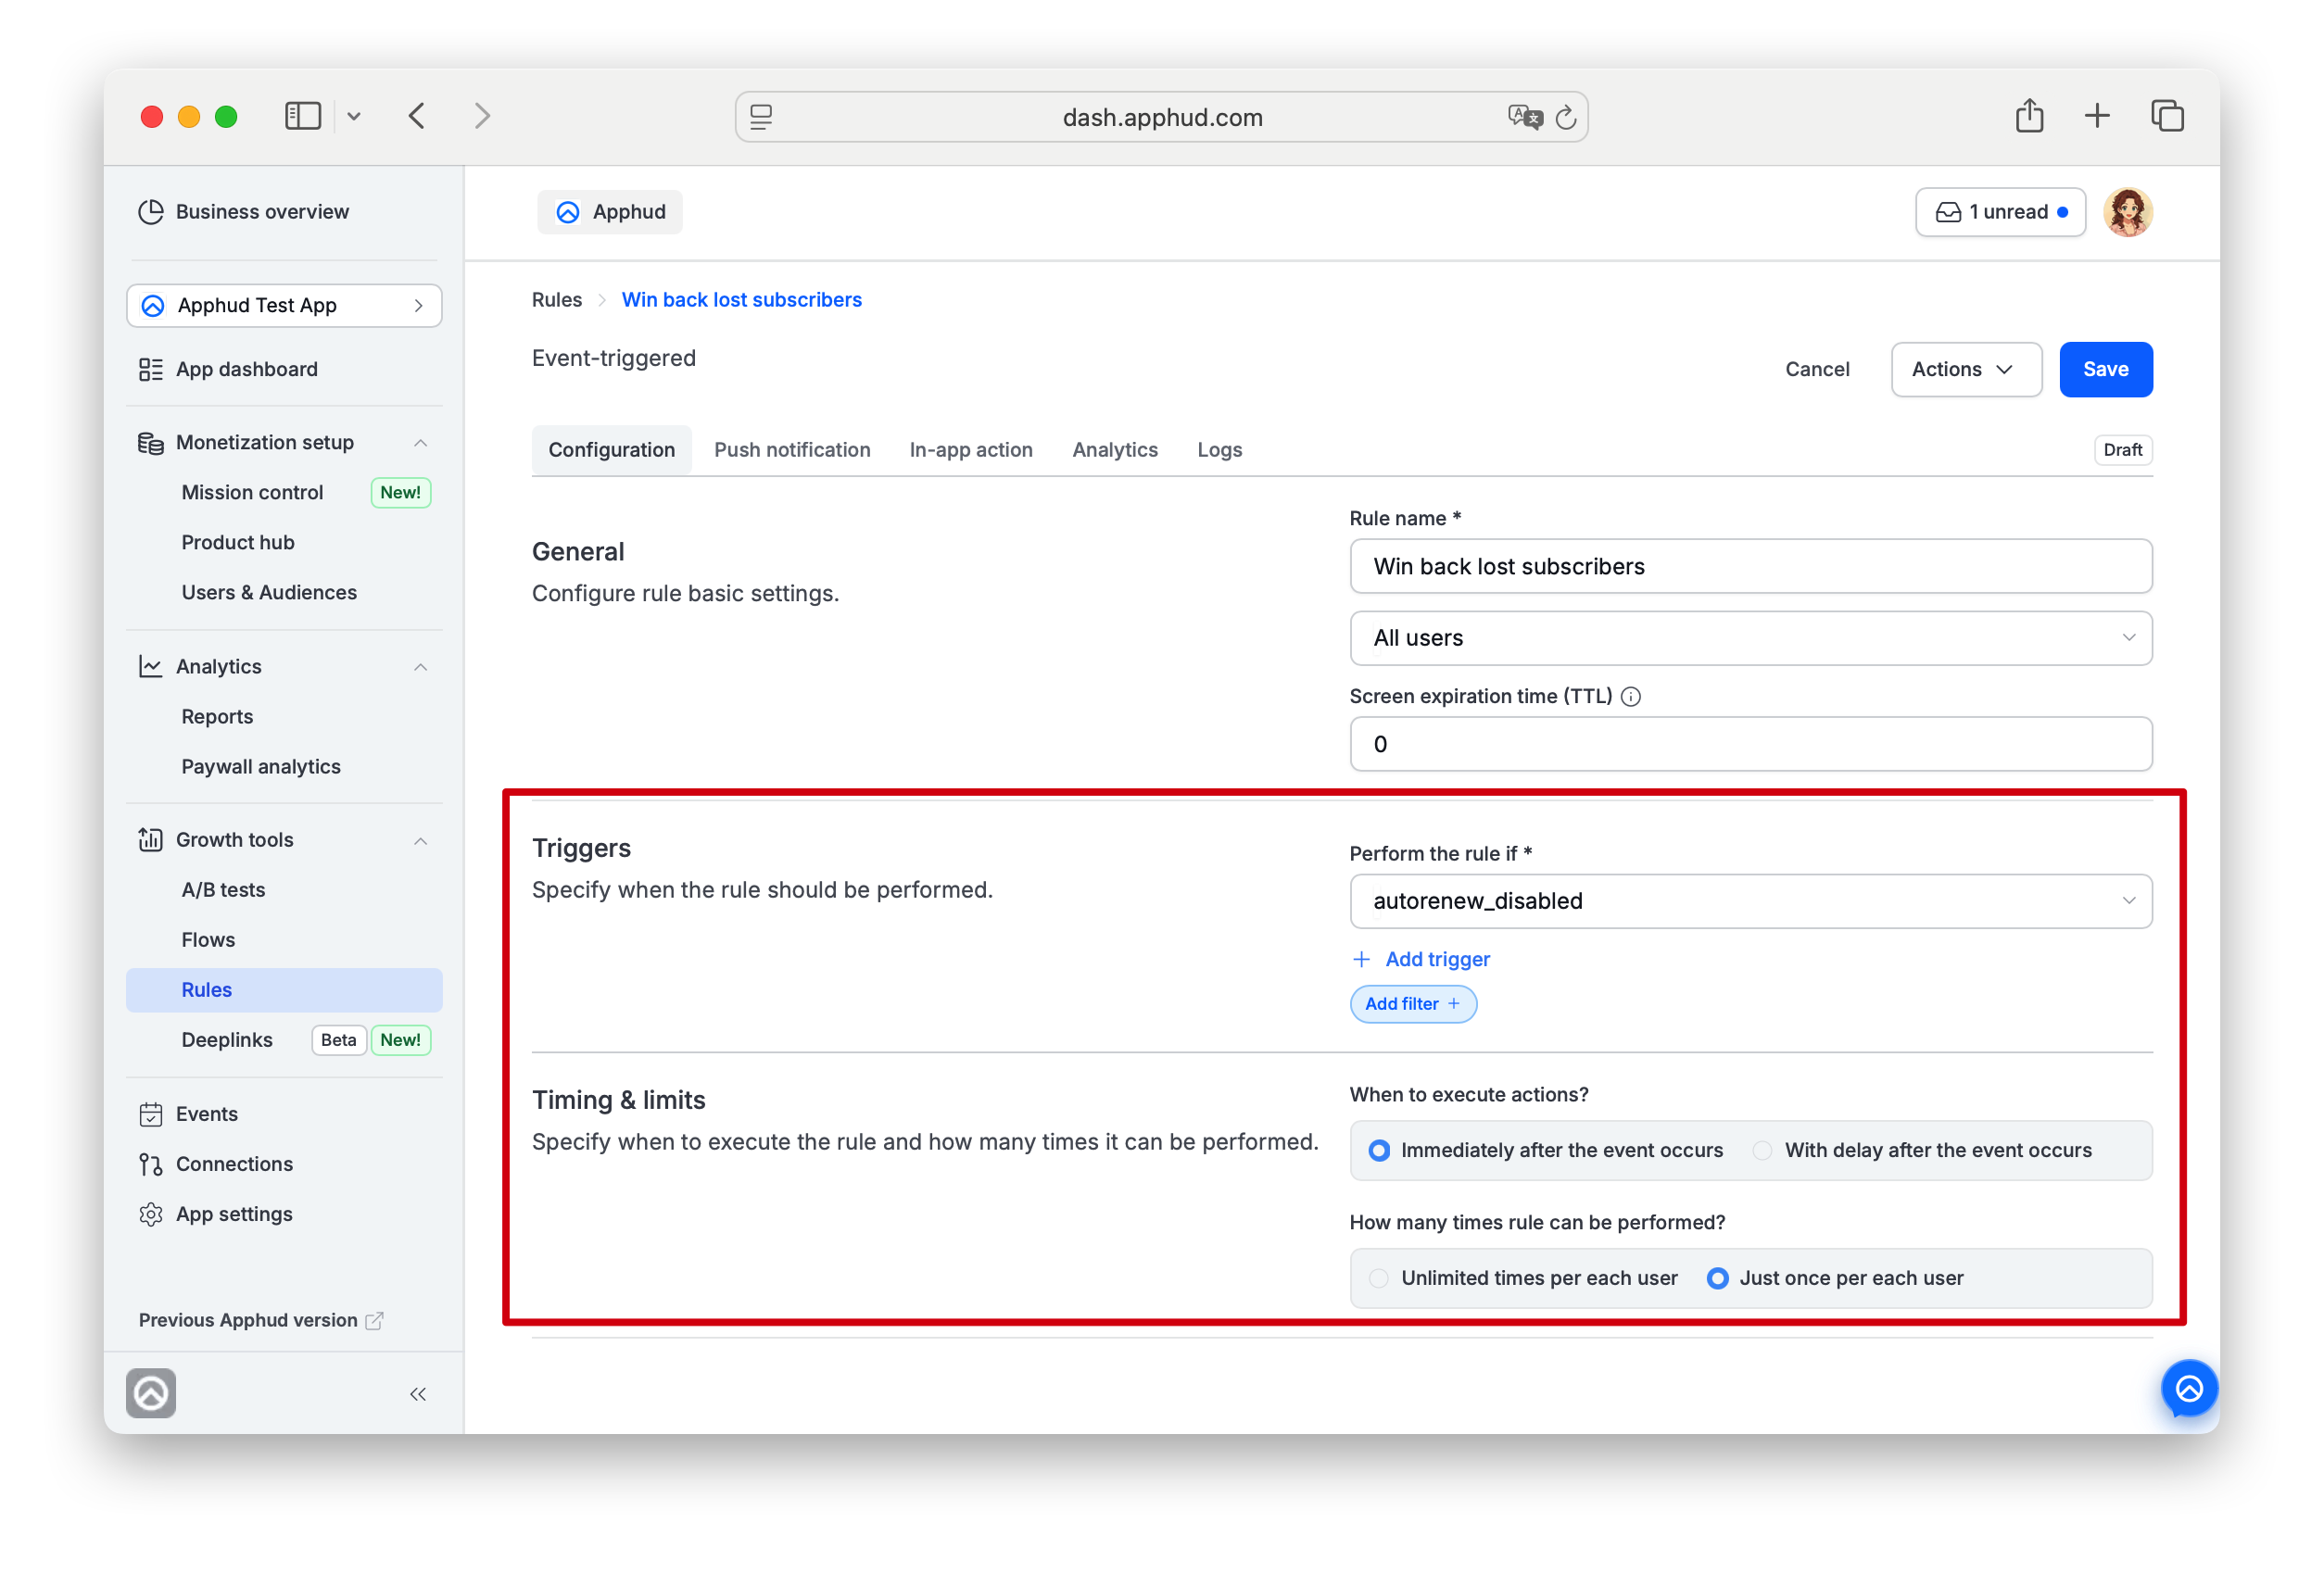Click the App settings gear icon
Viewport: 2324px width, 1573px height.
tap(150, 1214)
